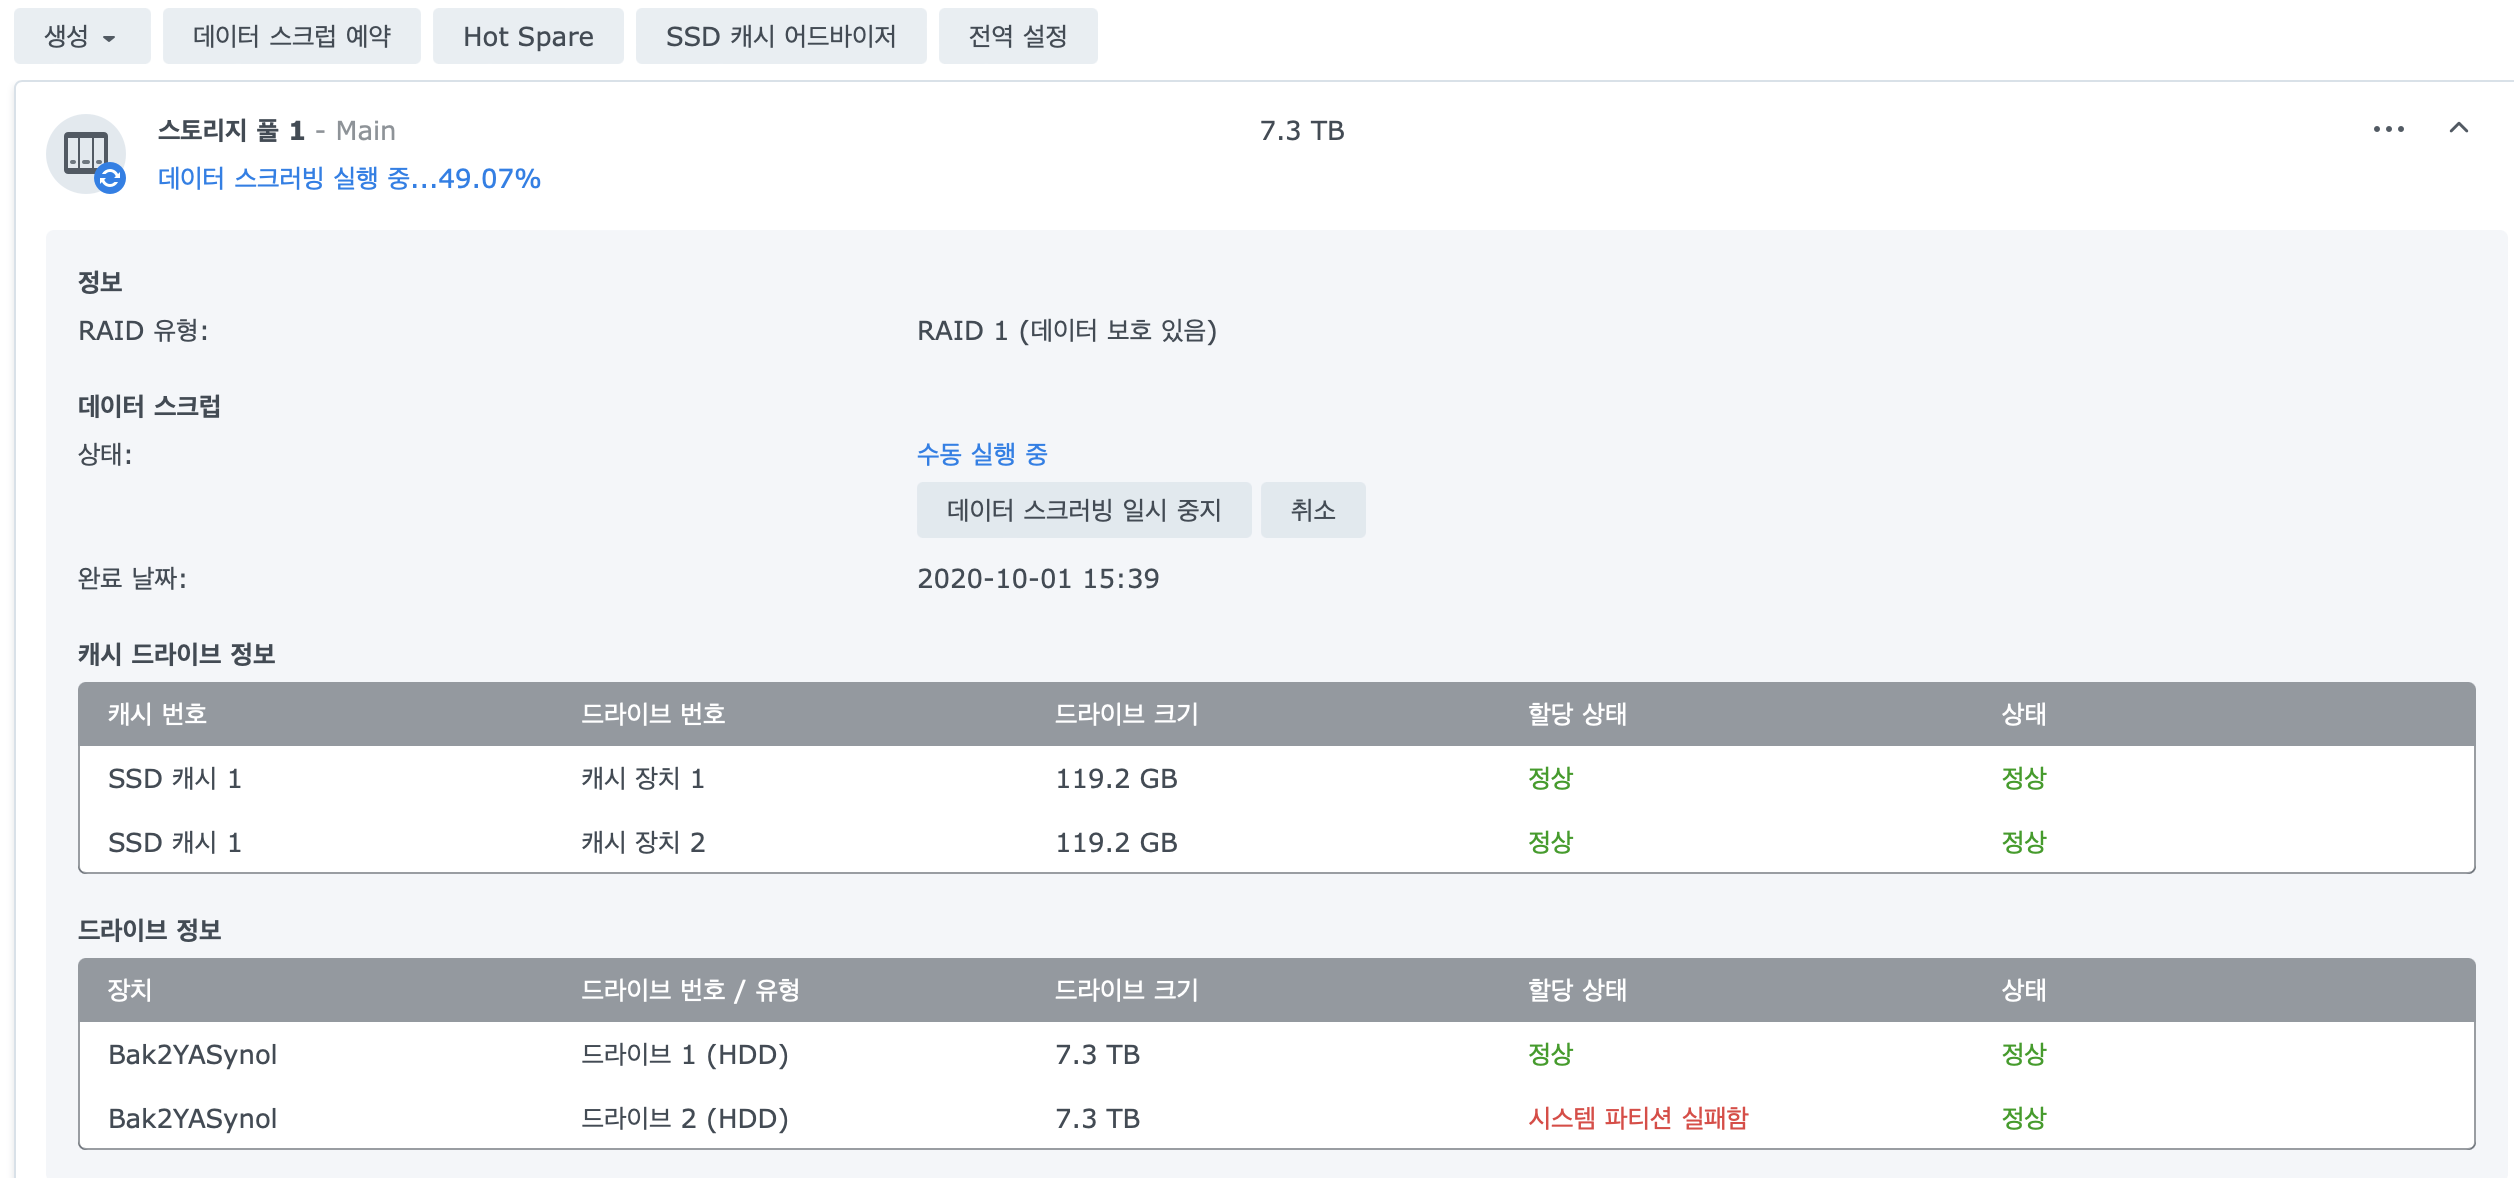Click the 수동 실행 중 status link
This screenshot has height=1178, width=2514.
point(981,455)
